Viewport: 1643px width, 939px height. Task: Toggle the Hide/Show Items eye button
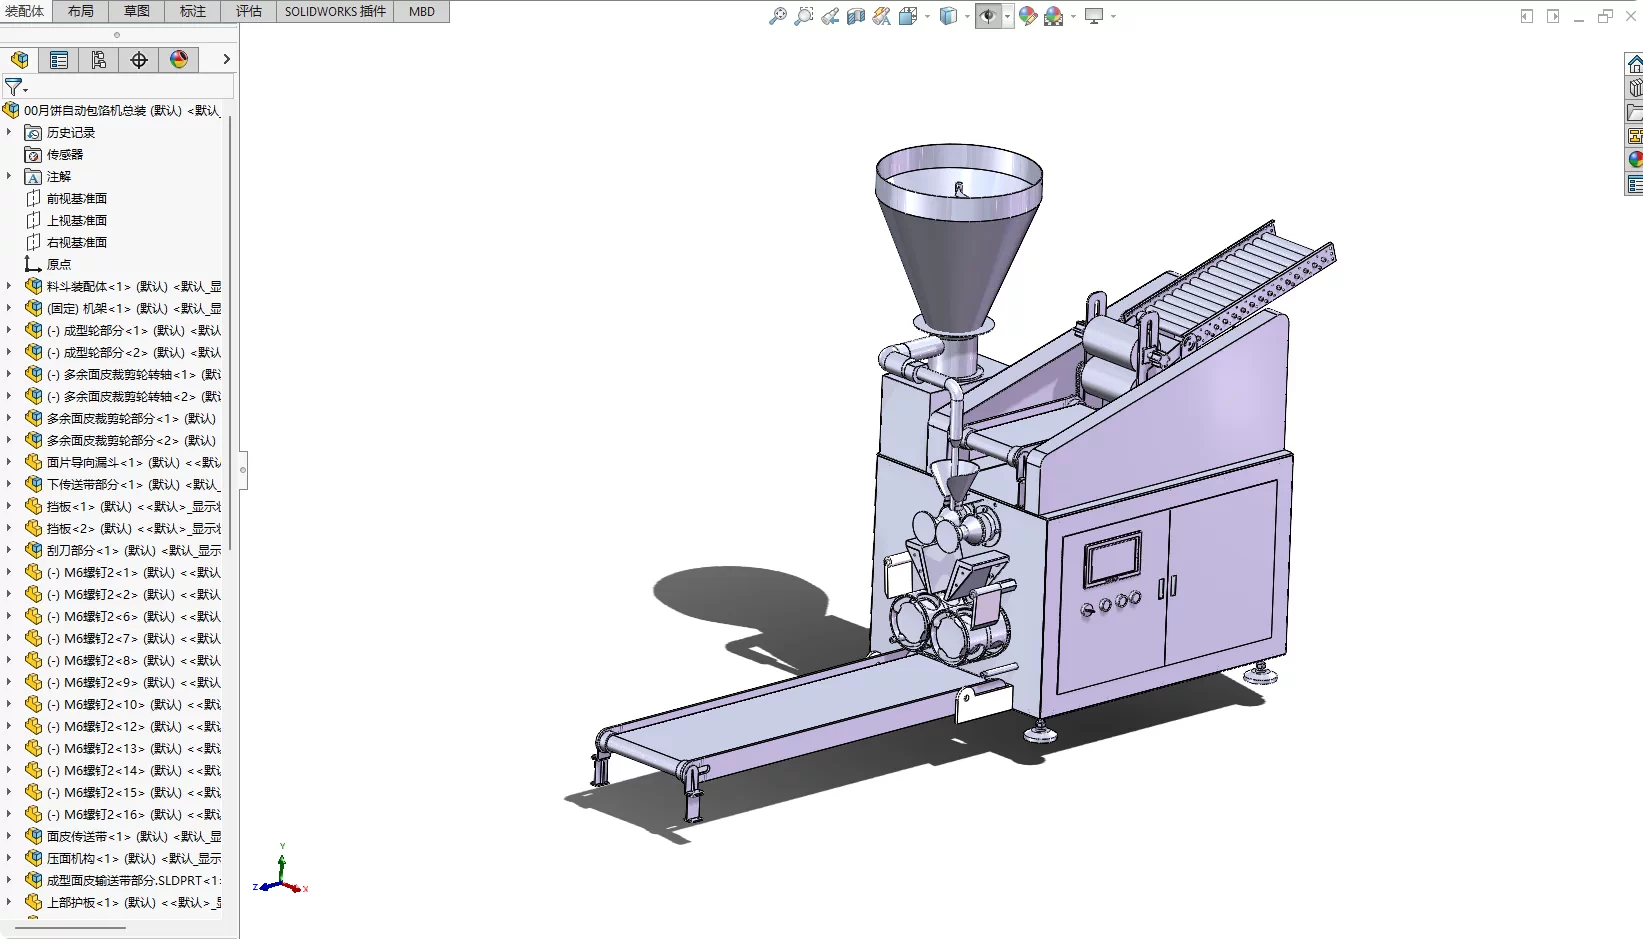pyautogui.click(x=987, y=16)
